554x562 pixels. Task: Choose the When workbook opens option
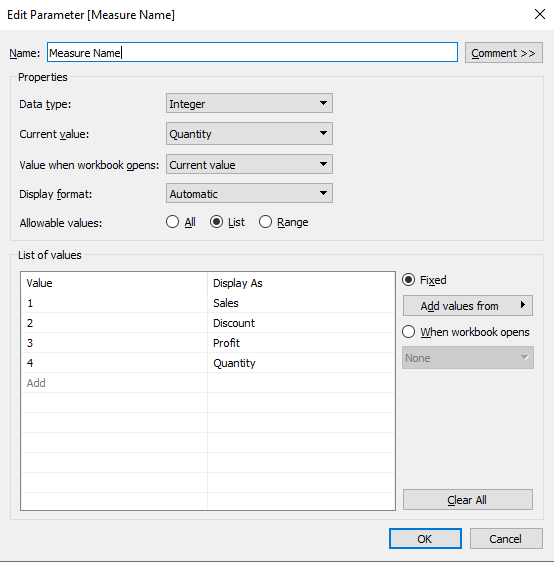point(466,332)
